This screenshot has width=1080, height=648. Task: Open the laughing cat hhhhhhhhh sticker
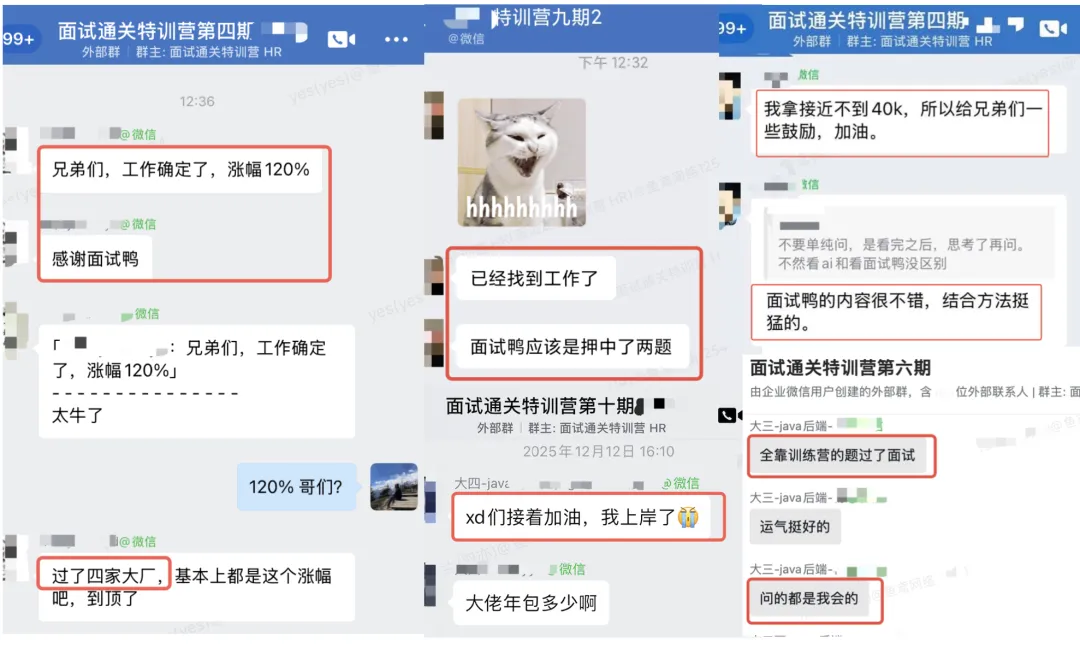pyautogui.click(x=521, y=163)
